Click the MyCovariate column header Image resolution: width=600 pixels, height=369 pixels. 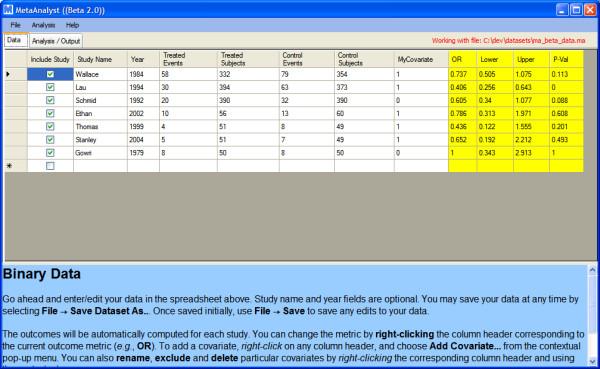tap(421, 59)
